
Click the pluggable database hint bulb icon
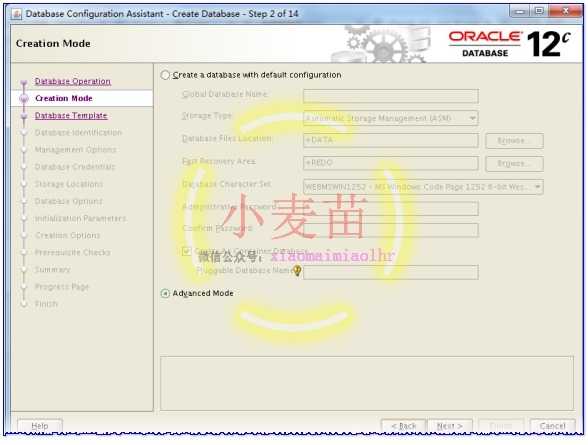click(x=297, y=270)
